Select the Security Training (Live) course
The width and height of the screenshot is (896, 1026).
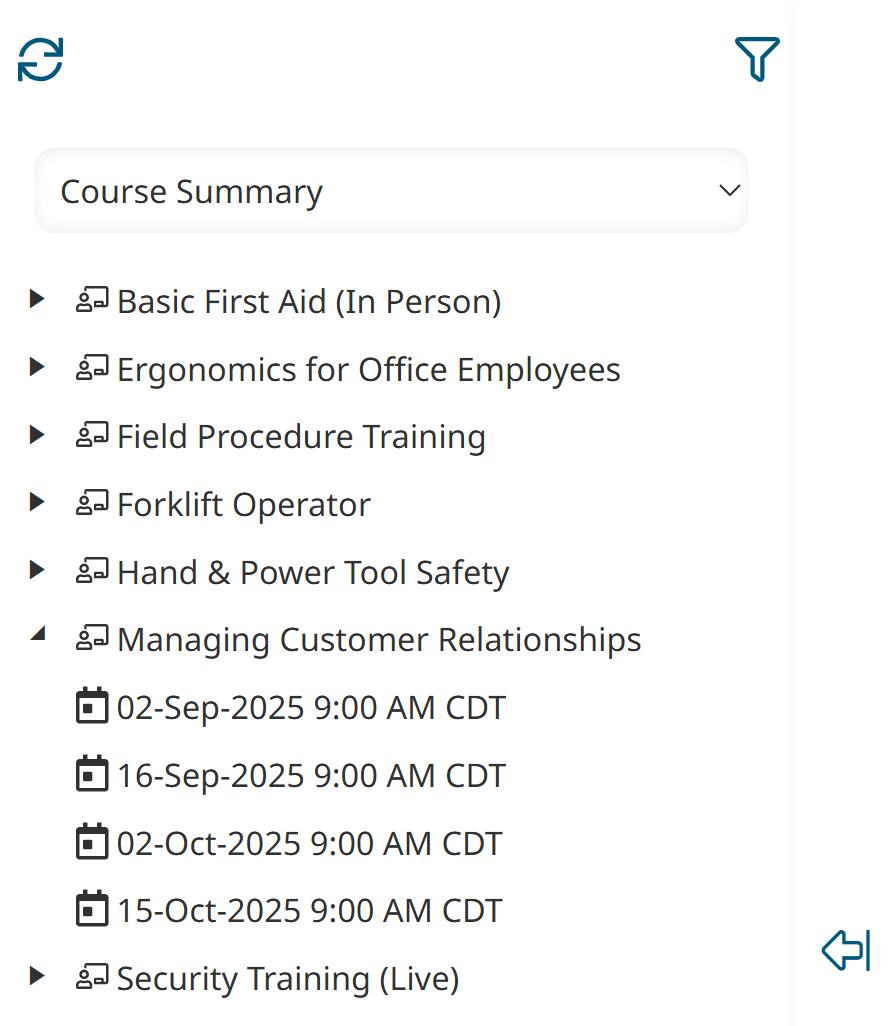[x=288, y=978]
